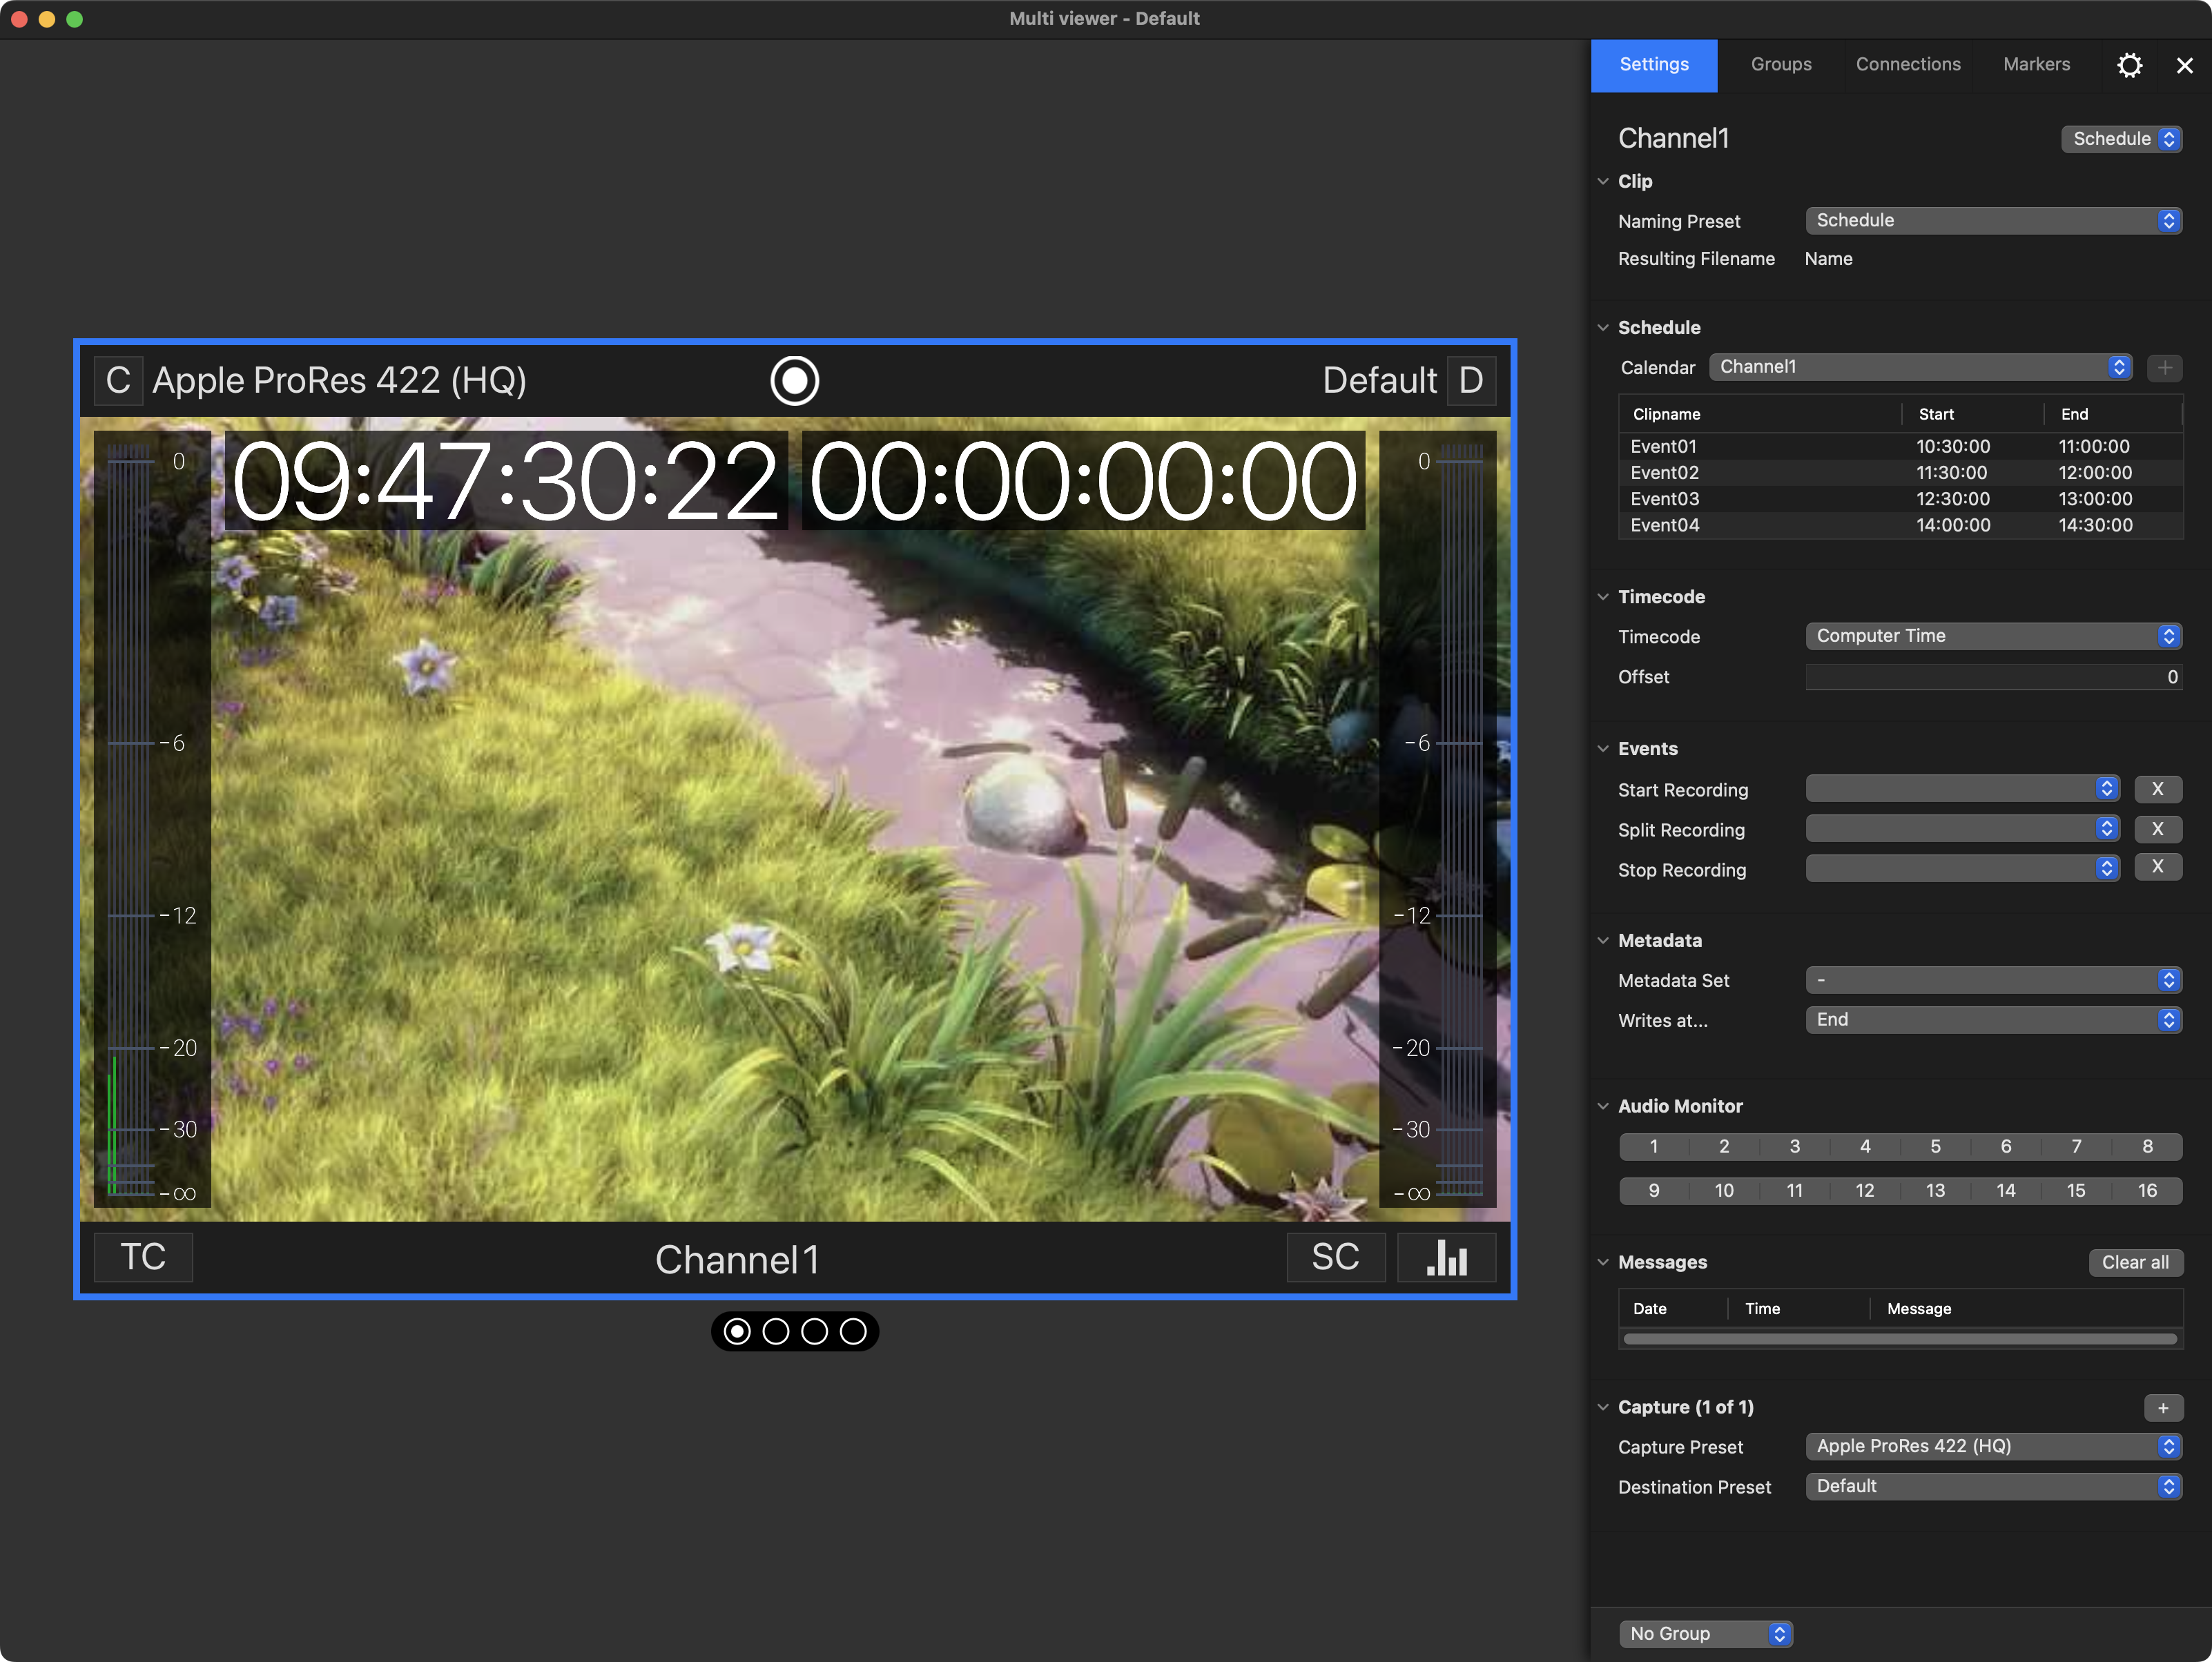This screenshot has height=1662, width=2212.
Task: Toggle audio monitor channel 5
Action: 1936,1146
